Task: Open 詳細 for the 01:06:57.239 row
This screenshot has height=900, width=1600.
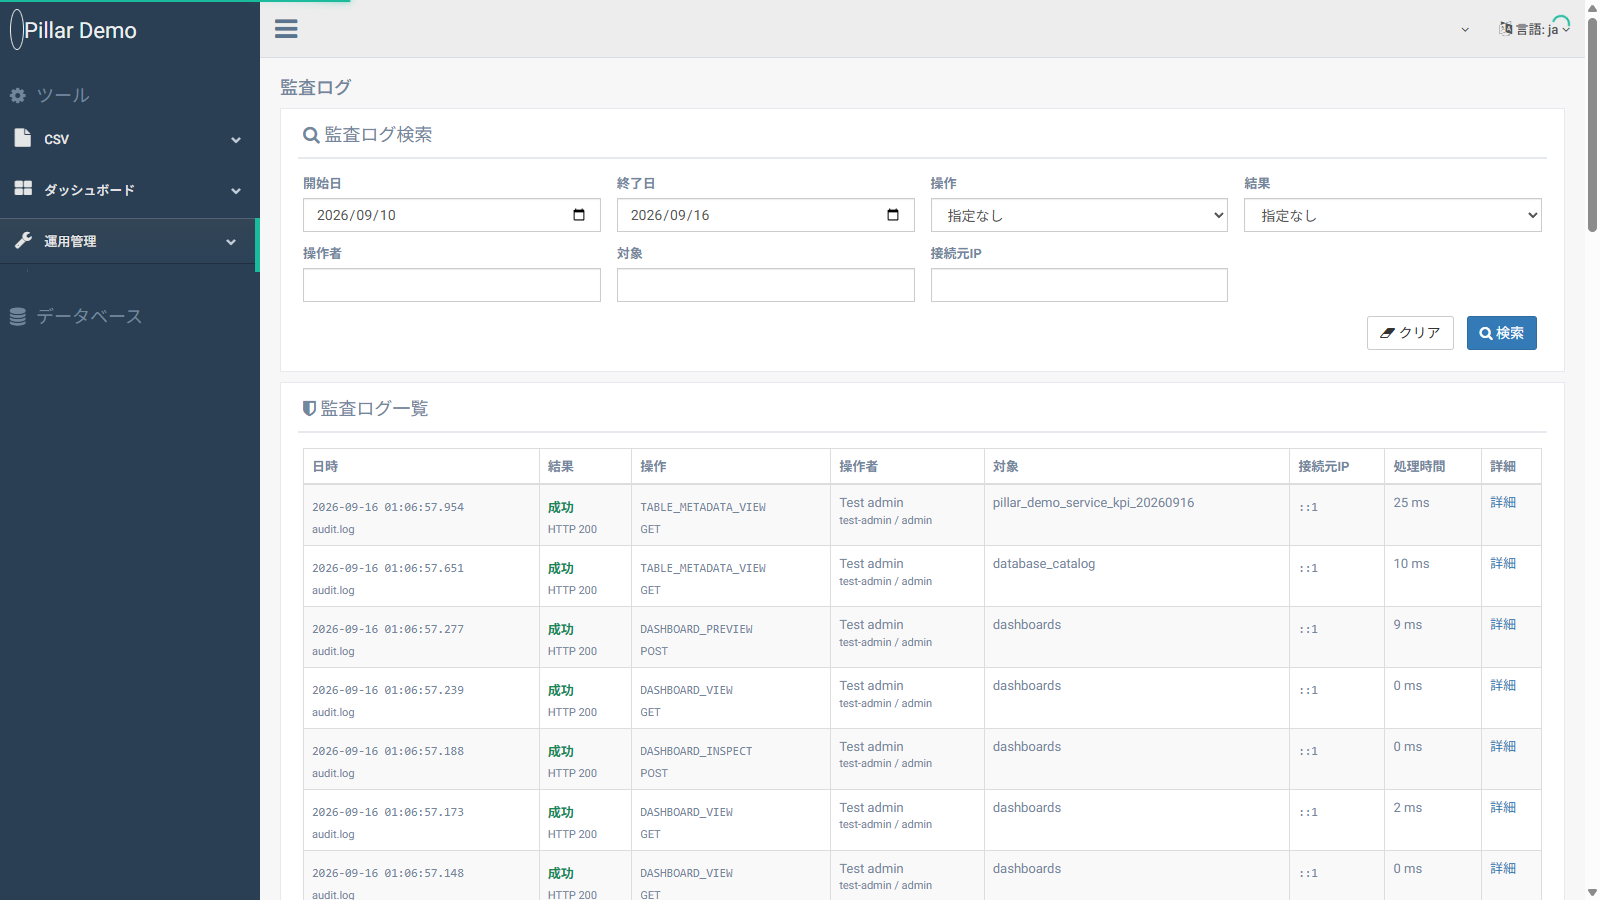Action: [x=1503, y=685]
